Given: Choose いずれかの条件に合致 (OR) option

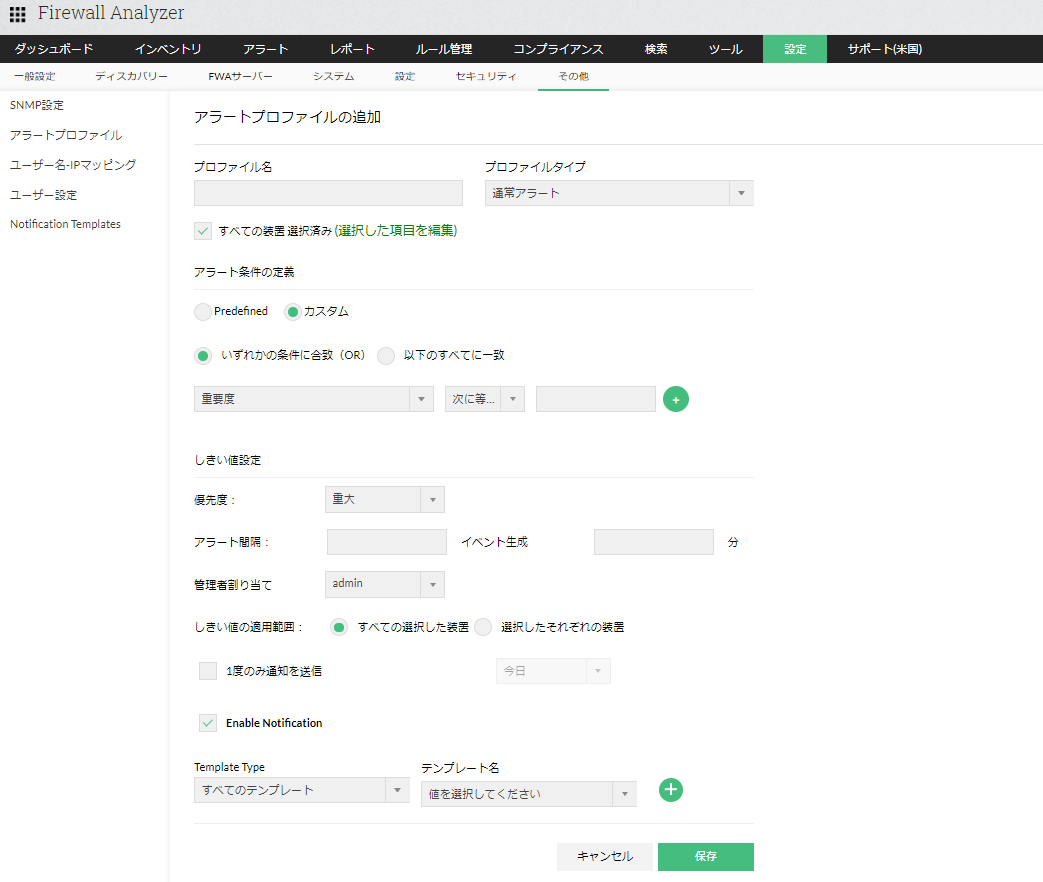Looking at the screenshot, I should tap(203, 356).
